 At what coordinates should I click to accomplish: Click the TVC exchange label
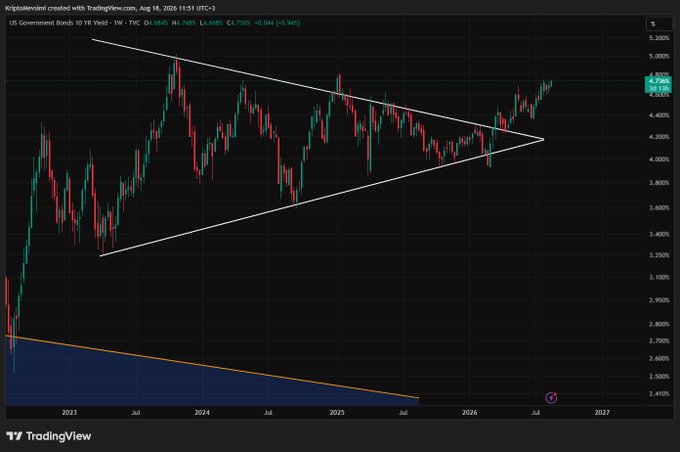(x=134, y=23)
